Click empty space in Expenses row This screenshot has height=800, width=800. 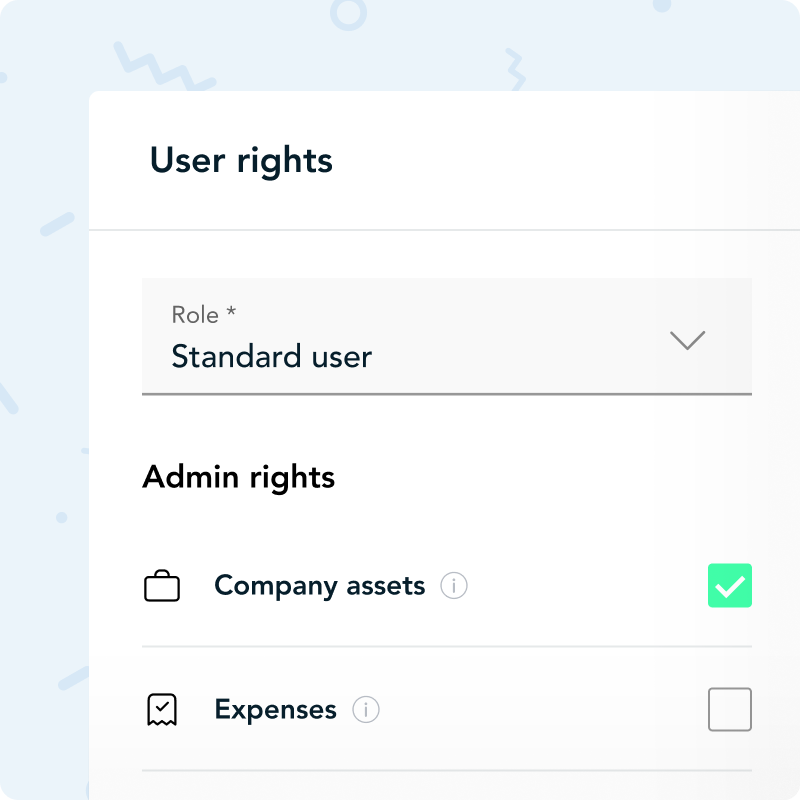pos(540,710)
